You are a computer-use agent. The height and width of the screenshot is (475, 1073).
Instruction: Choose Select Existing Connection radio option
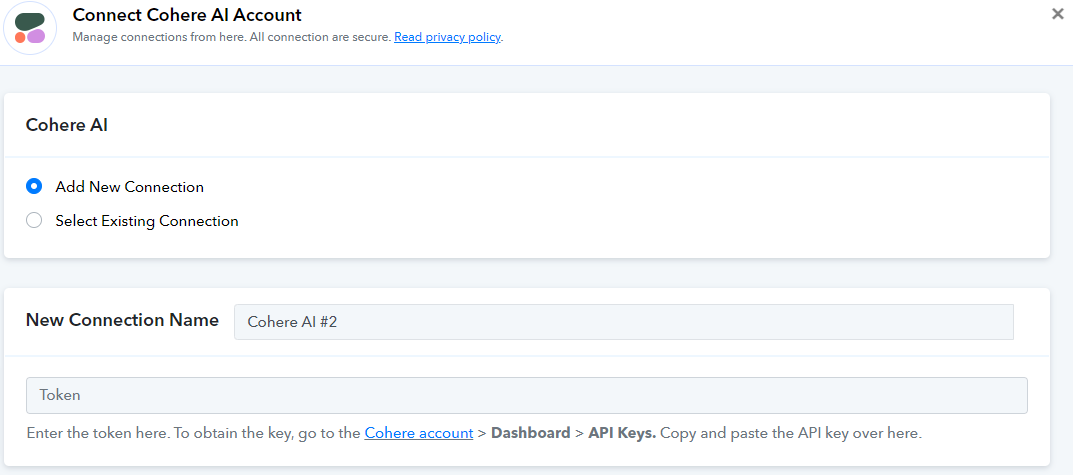click(34, 220)
